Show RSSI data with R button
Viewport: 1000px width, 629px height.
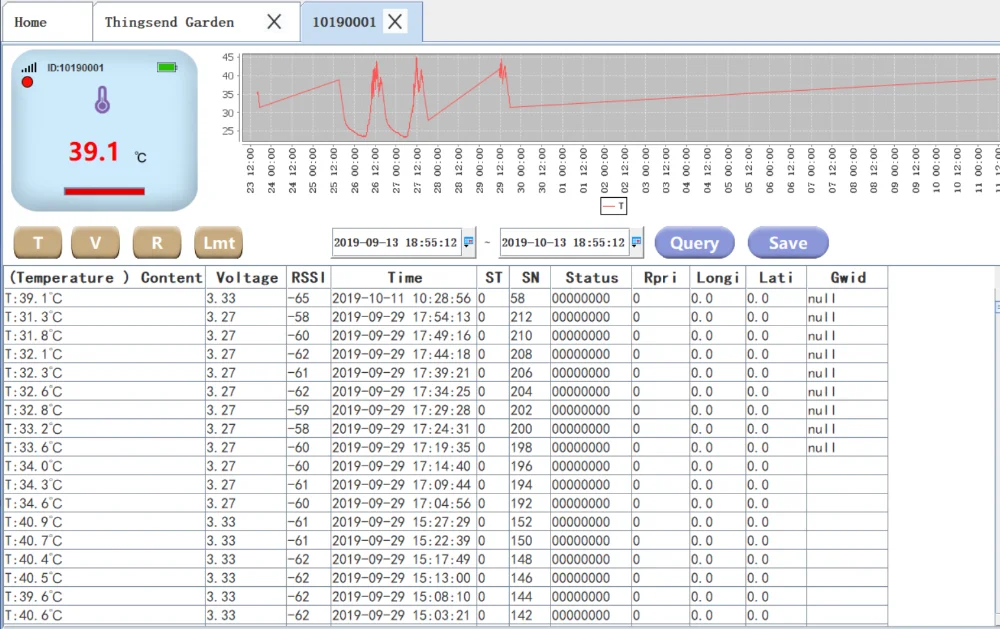point(157,243)
